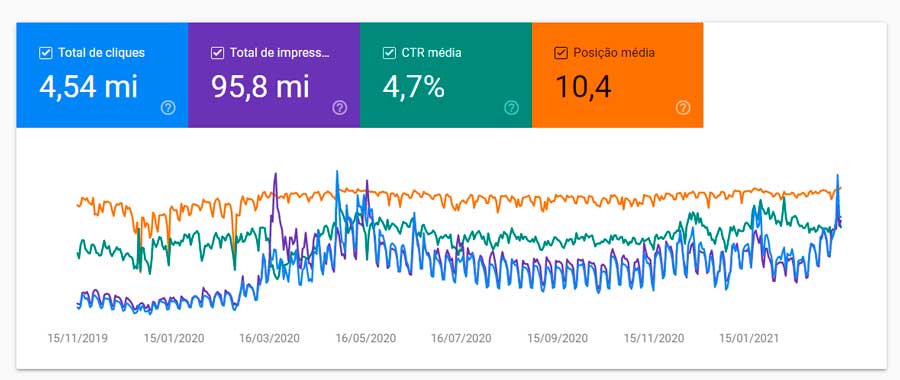Open help icon on CTR média card
The image size is (900, 380).
click(x=511, y=108)
